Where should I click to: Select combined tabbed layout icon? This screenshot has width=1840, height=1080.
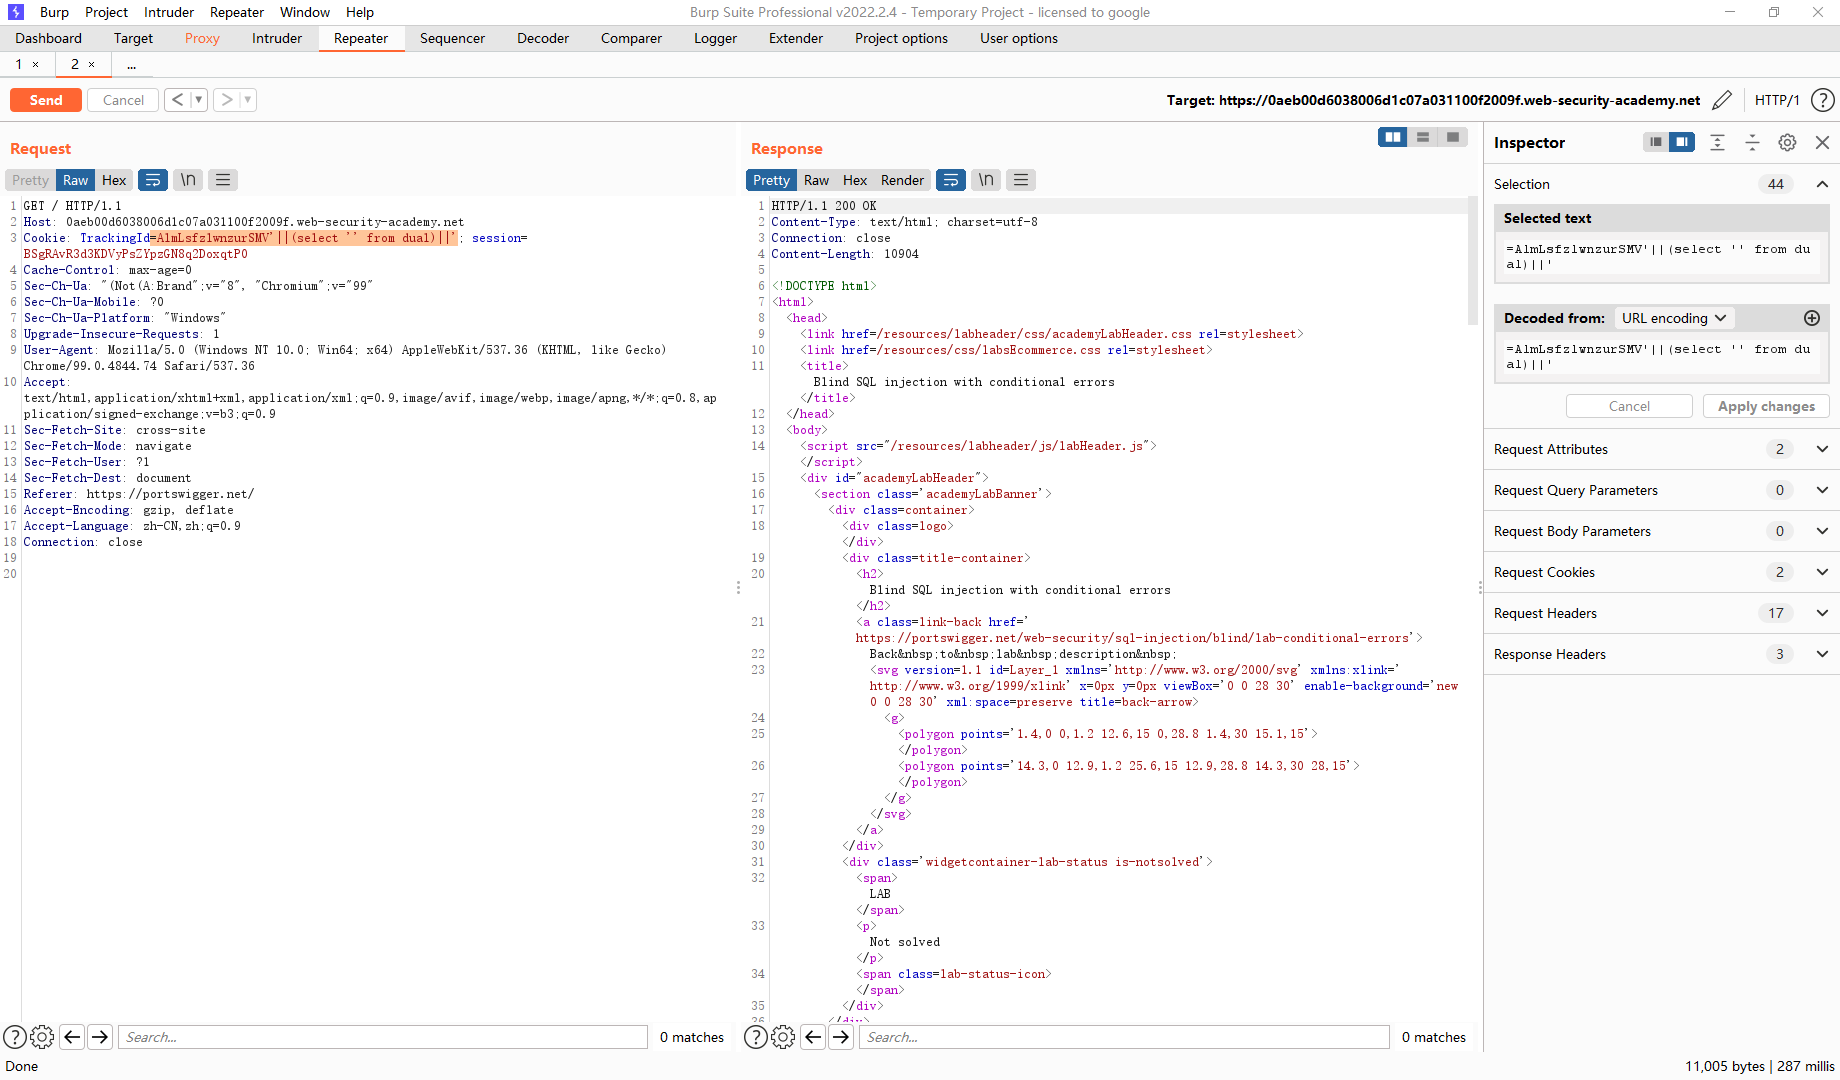(1452, 137)
